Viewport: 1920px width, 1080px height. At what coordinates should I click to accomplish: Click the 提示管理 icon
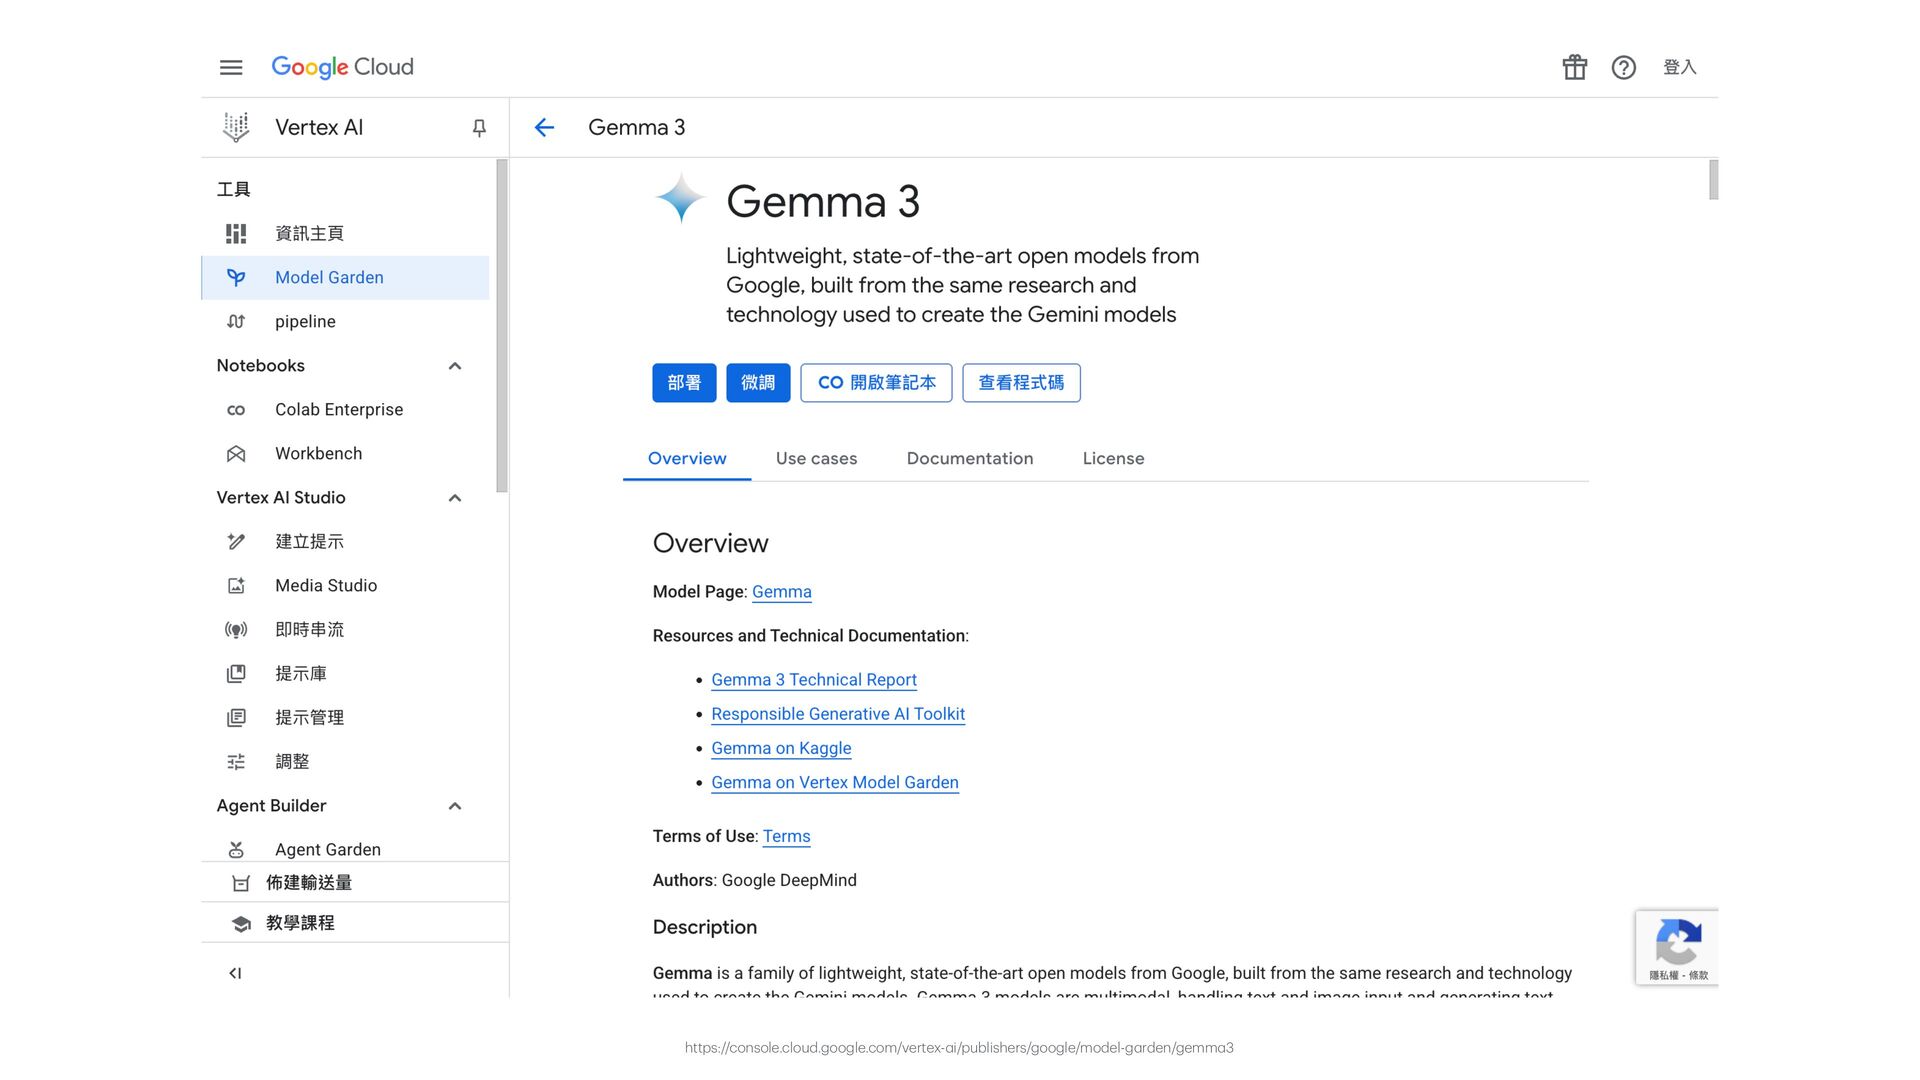point(236,718)
